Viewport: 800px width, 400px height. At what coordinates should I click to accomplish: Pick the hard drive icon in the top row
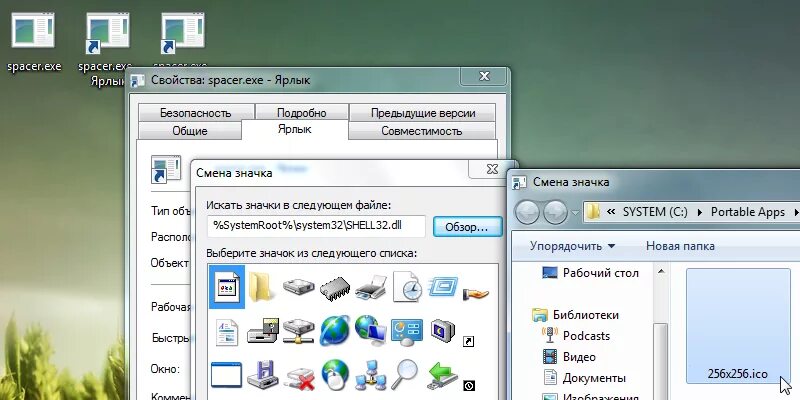coord(298,288)
